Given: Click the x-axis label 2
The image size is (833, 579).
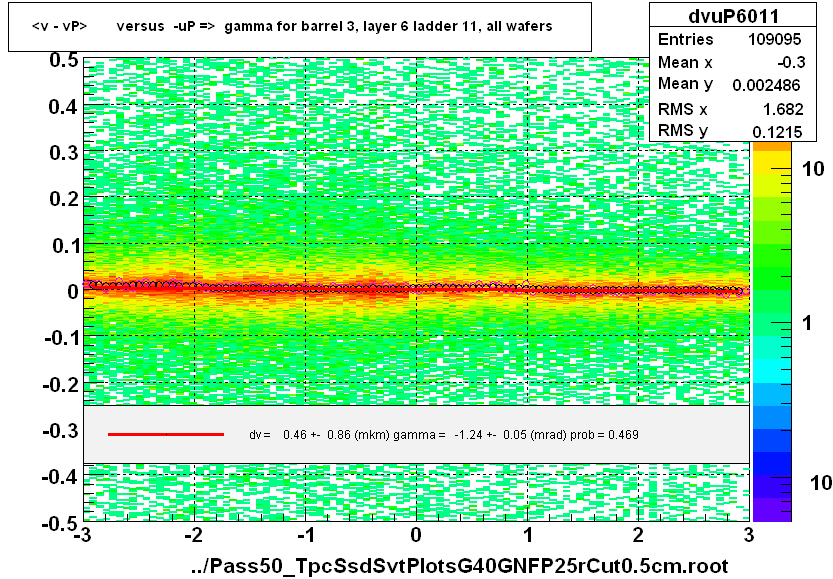Looking at the screenshot, I should pos(638,535).
